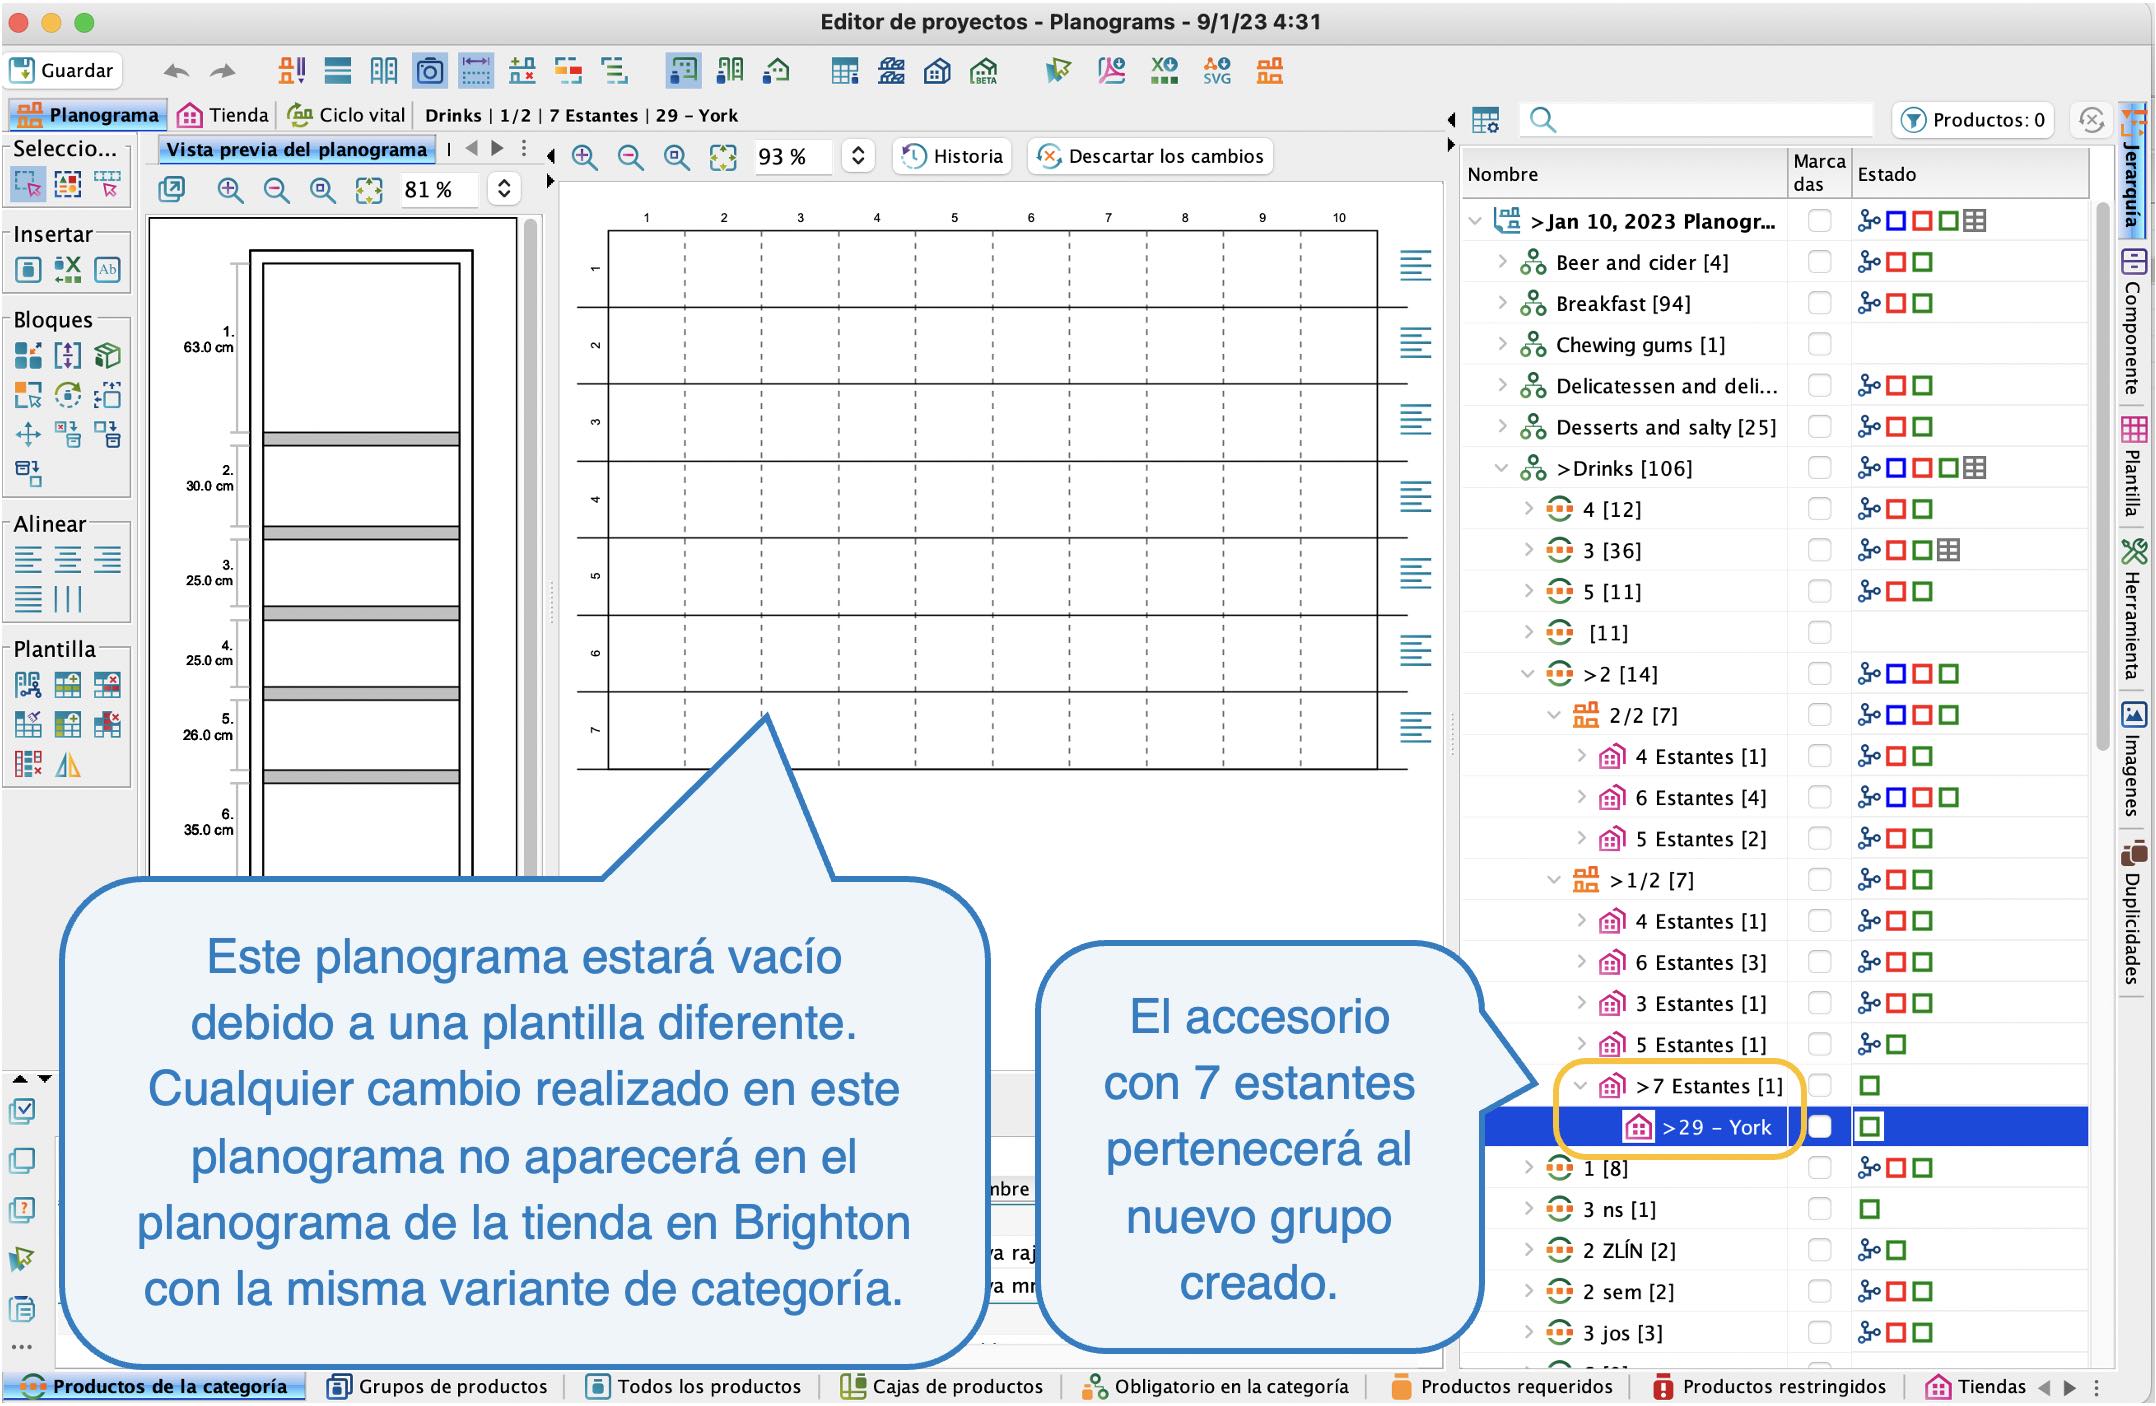This screenshot has width=2156, height=1406.
Task: Click the hierarchy table columns icon
Action: coord(1485,120)
